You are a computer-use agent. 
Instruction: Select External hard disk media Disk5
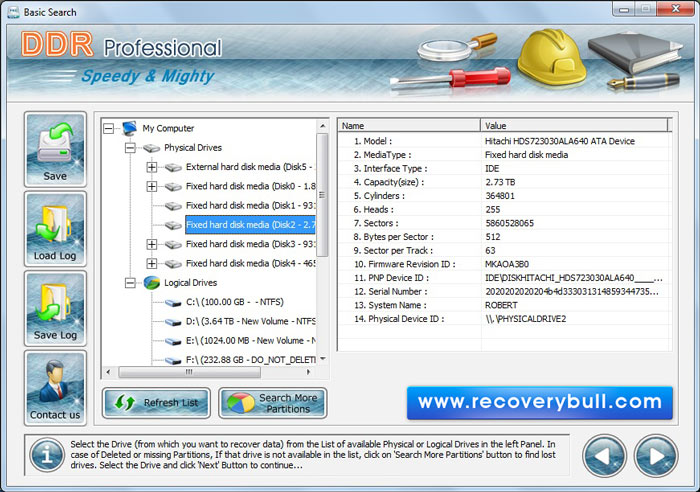point(250,167)
